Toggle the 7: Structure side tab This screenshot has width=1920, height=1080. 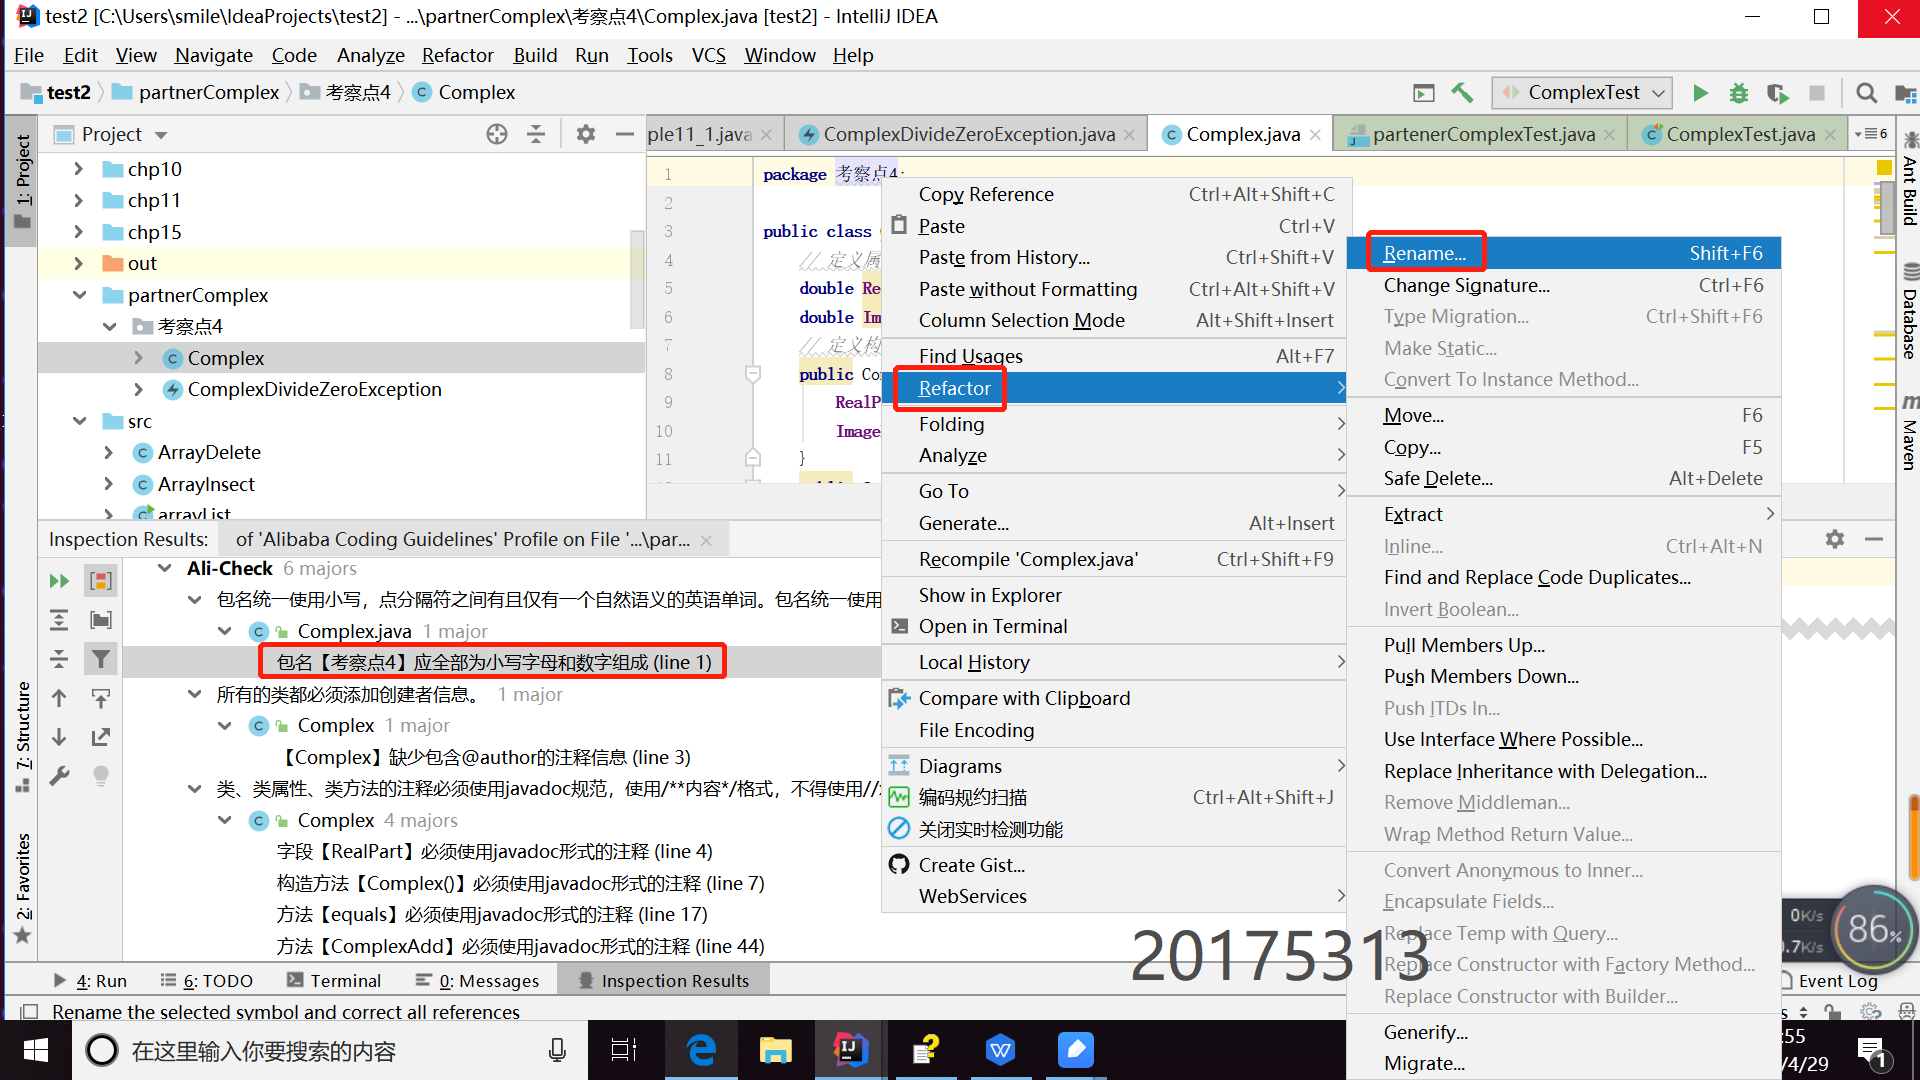pyautogui.click(x=22, y=736)
